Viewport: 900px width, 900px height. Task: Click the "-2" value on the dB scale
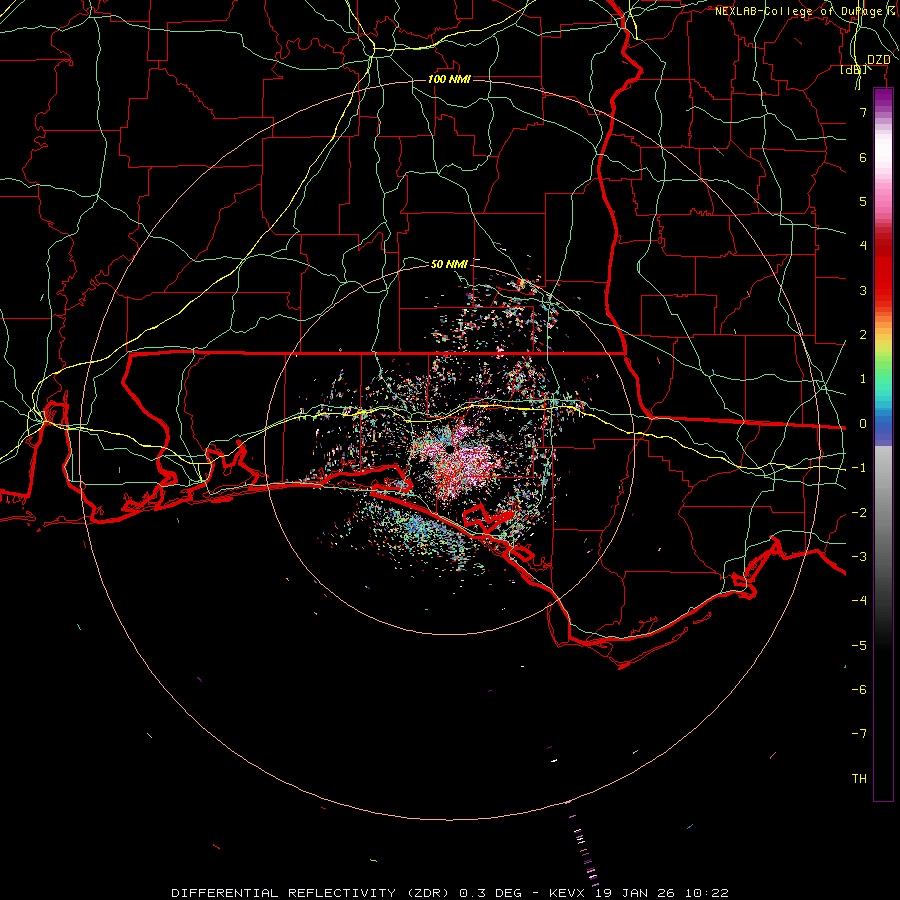point(859,513)
